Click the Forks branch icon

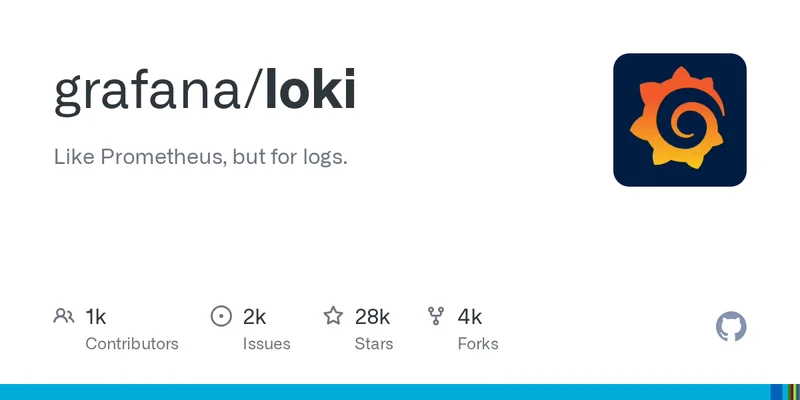[x=436, y=317]
